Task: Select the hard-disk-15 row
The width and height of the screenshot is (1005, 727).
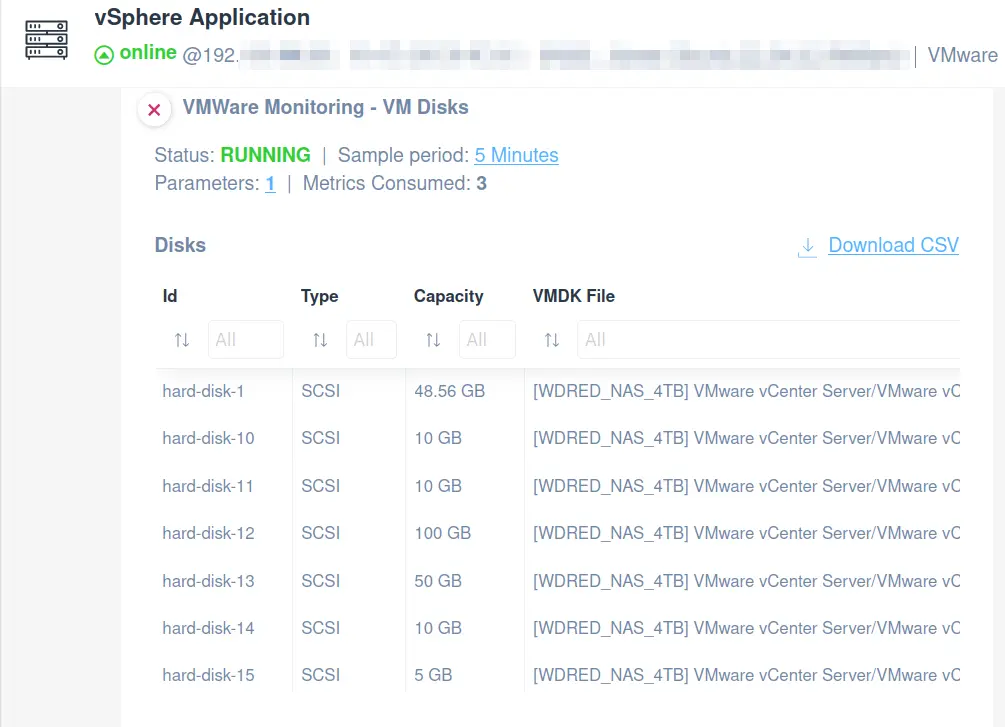Action: point(208,675)
